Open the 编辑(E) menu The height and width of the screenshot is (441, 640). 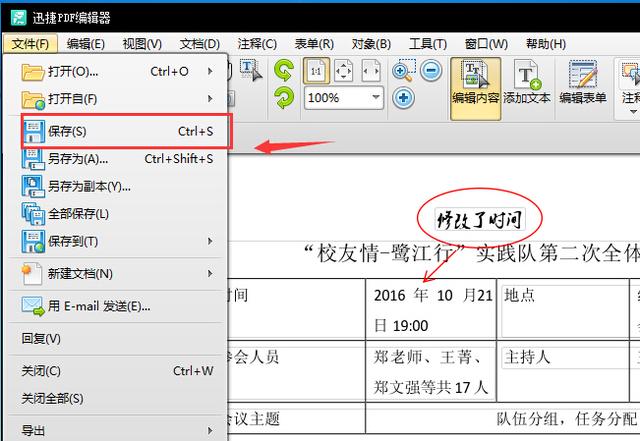click(86, 44)
